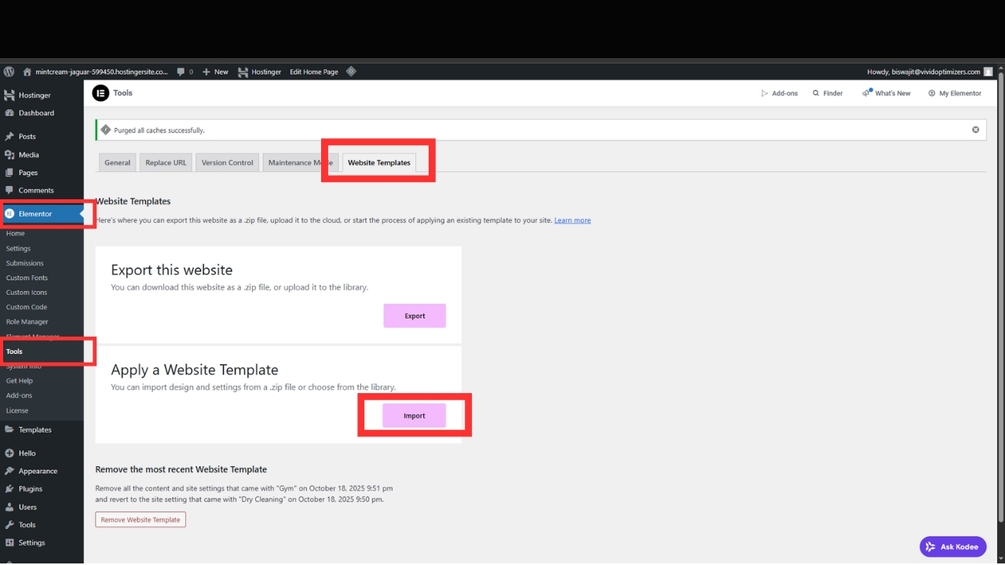This screenshot has width=1005, height=565.
Task: Switch to the Replace URL tab
Action: 166,163
